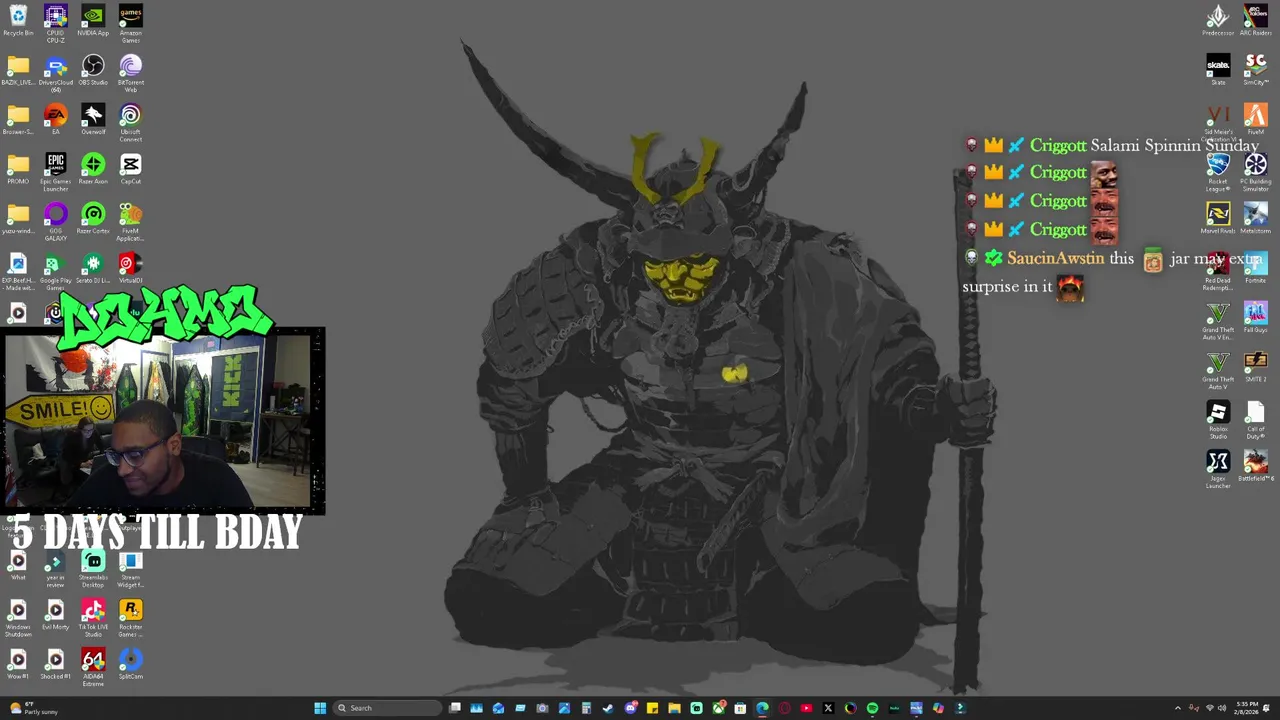
Task: Open the X app taskbar icon
Action: (x=828, y=708)
